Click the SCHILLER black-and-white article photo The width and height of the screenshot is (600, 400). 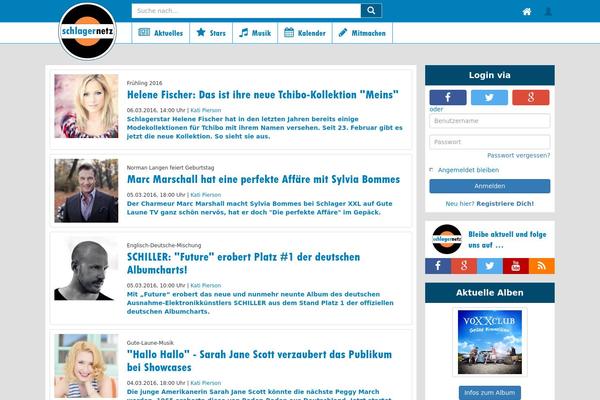[x=86, y=269]
